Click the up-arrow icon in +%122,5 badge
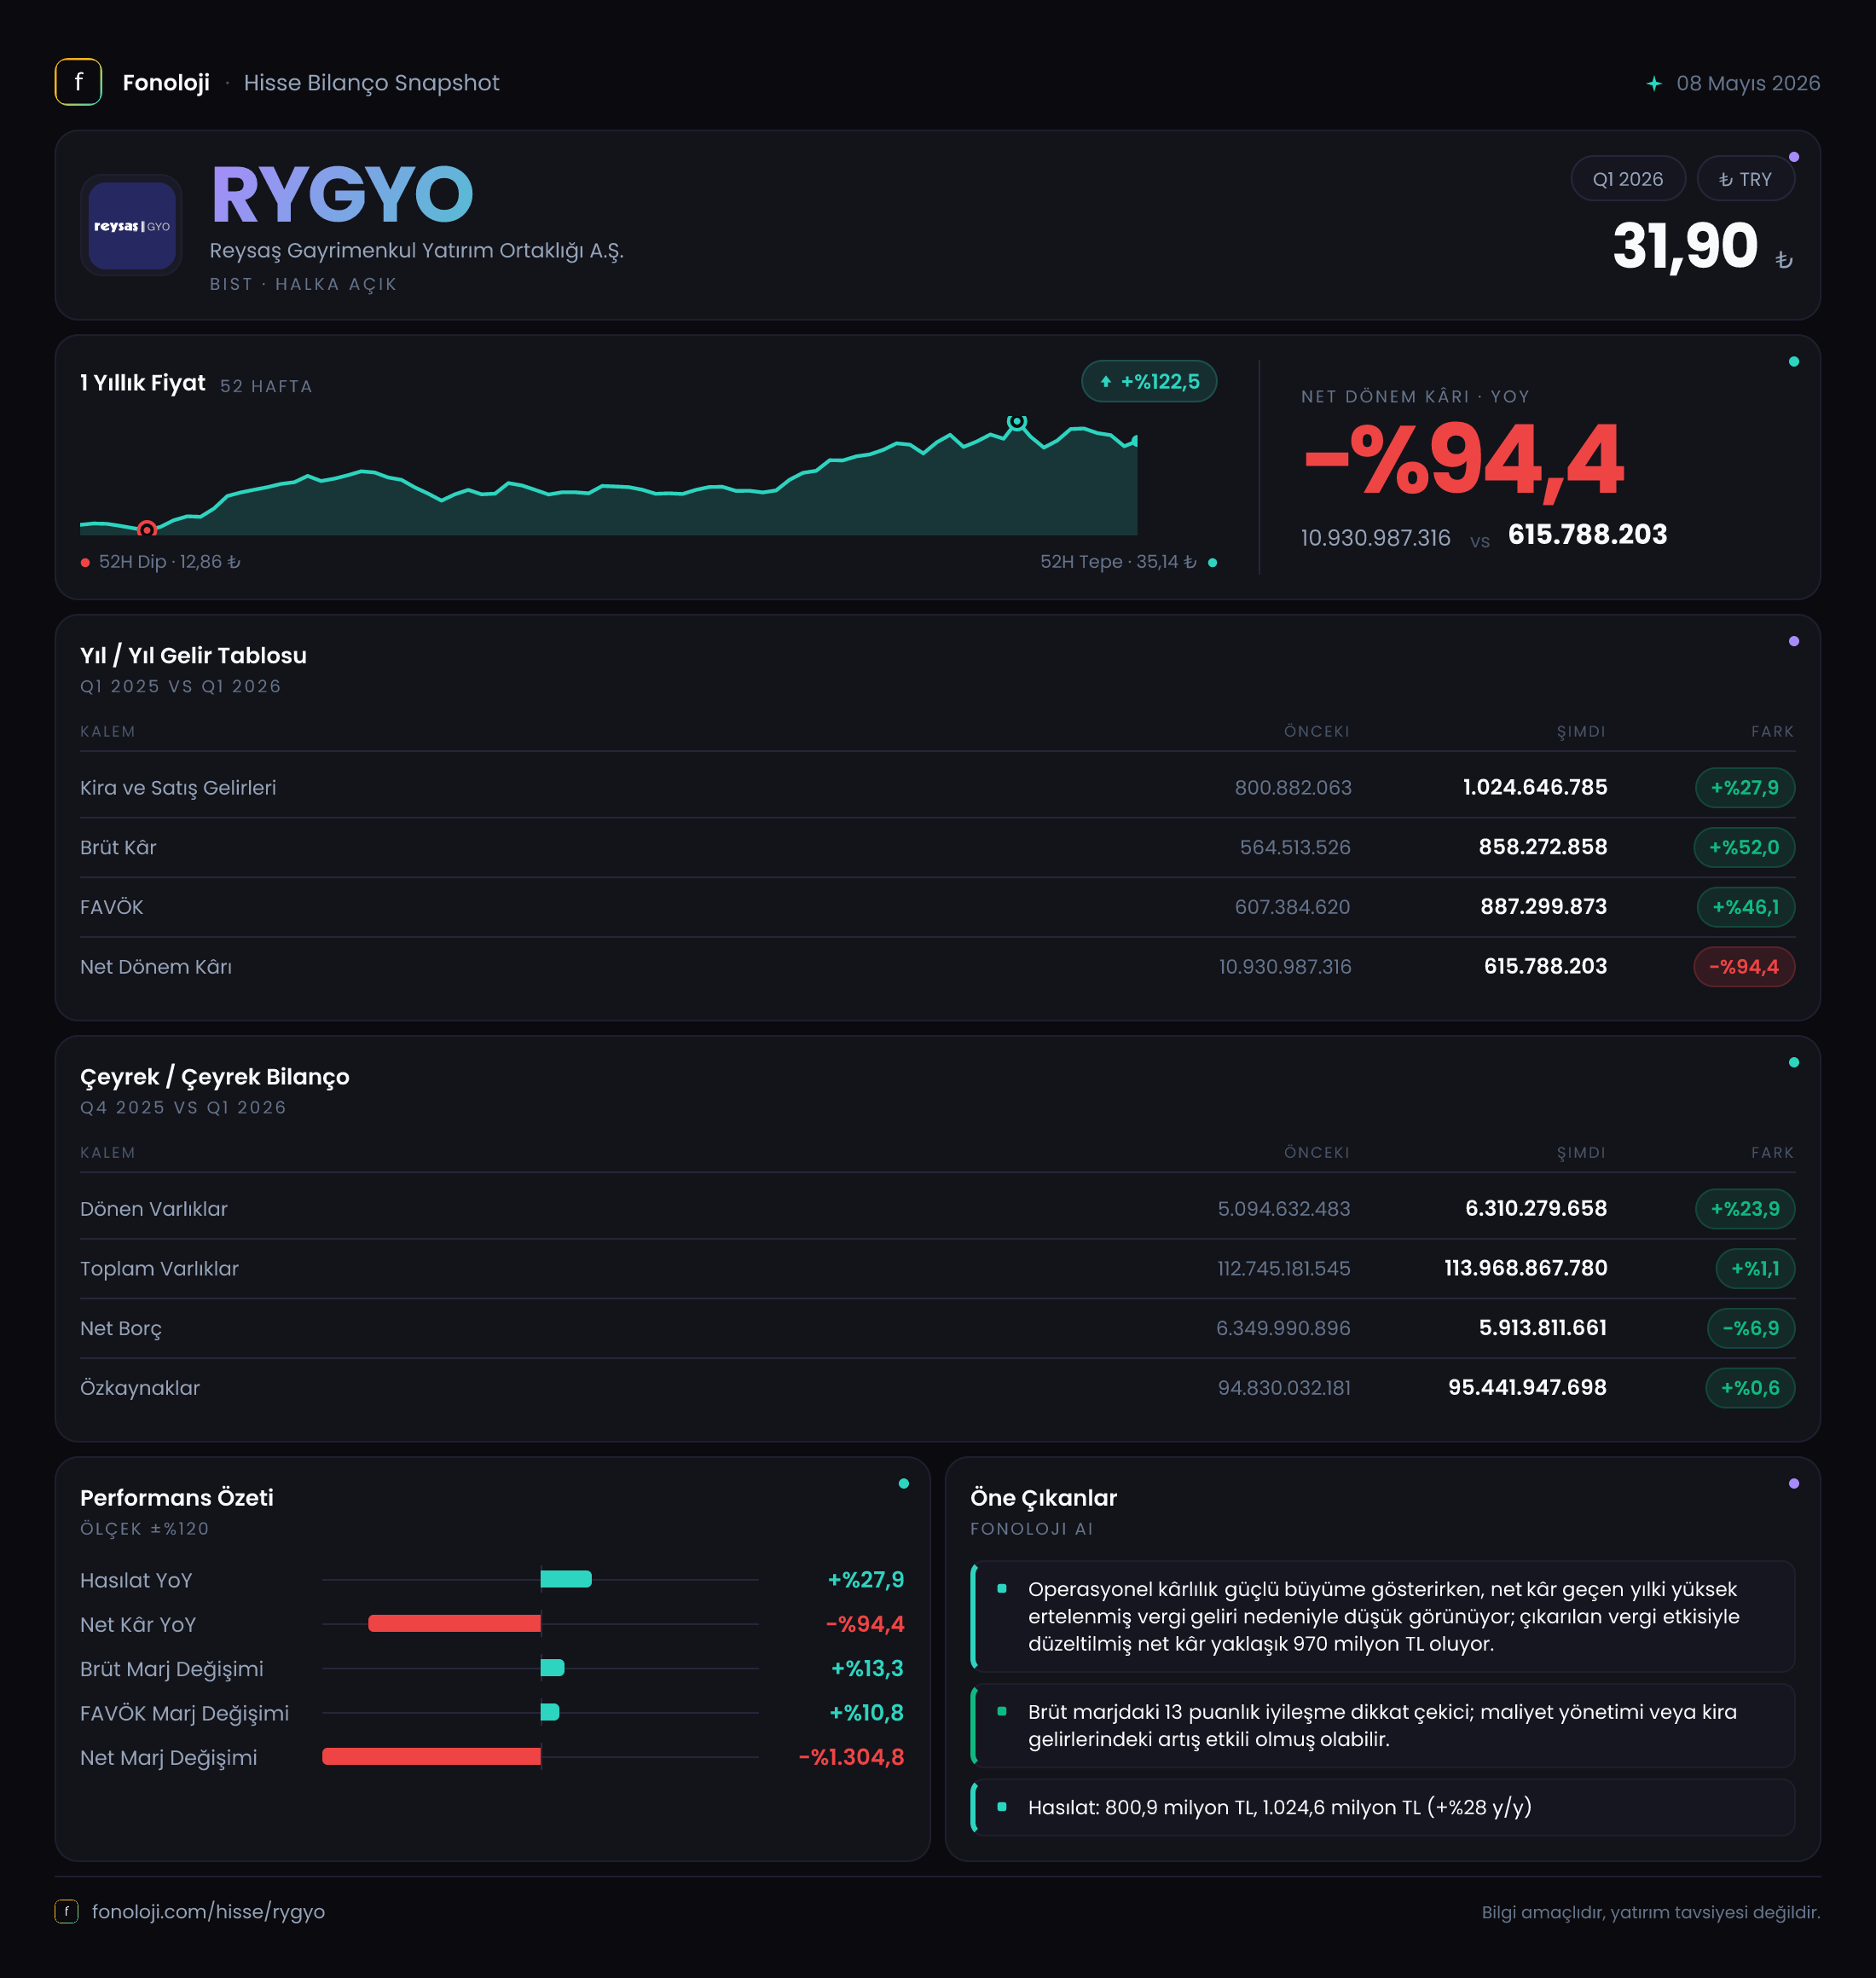This screenshot has height=1978, width=1876. tap(1106, 381)
